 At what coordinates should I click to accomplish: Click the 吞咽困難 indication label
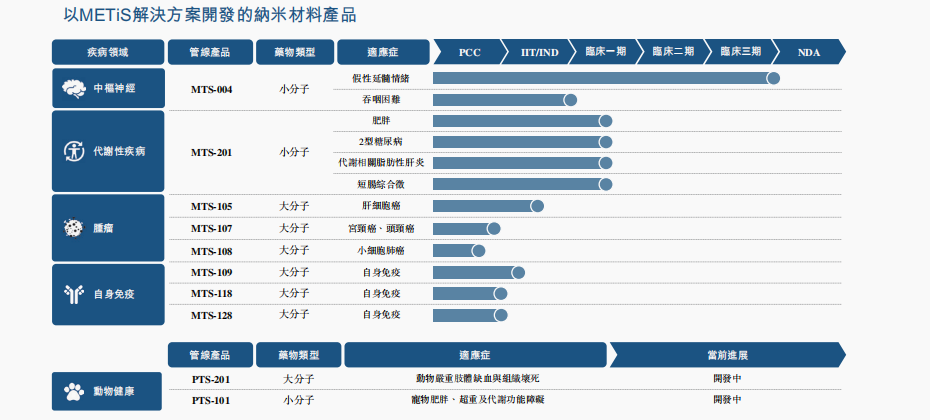tap(381, 100)
